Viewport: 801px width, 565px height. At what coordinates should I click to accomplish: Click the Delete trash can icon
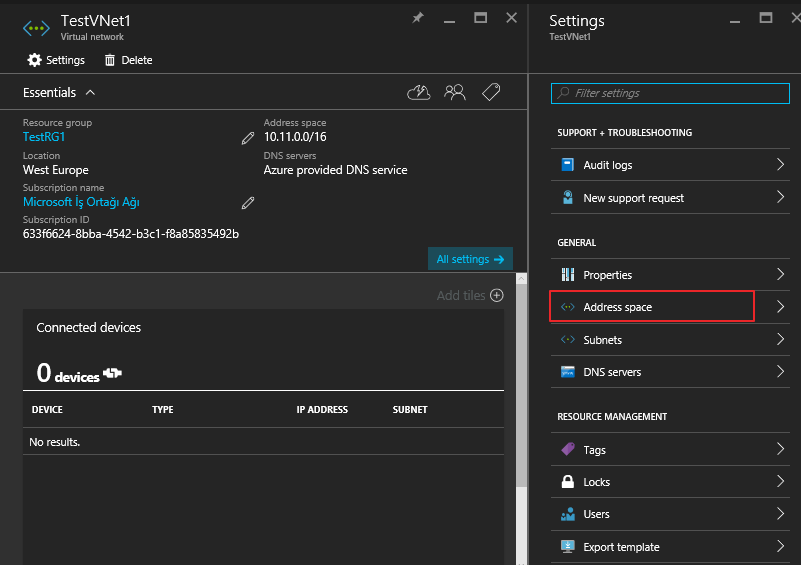(110, 60)
